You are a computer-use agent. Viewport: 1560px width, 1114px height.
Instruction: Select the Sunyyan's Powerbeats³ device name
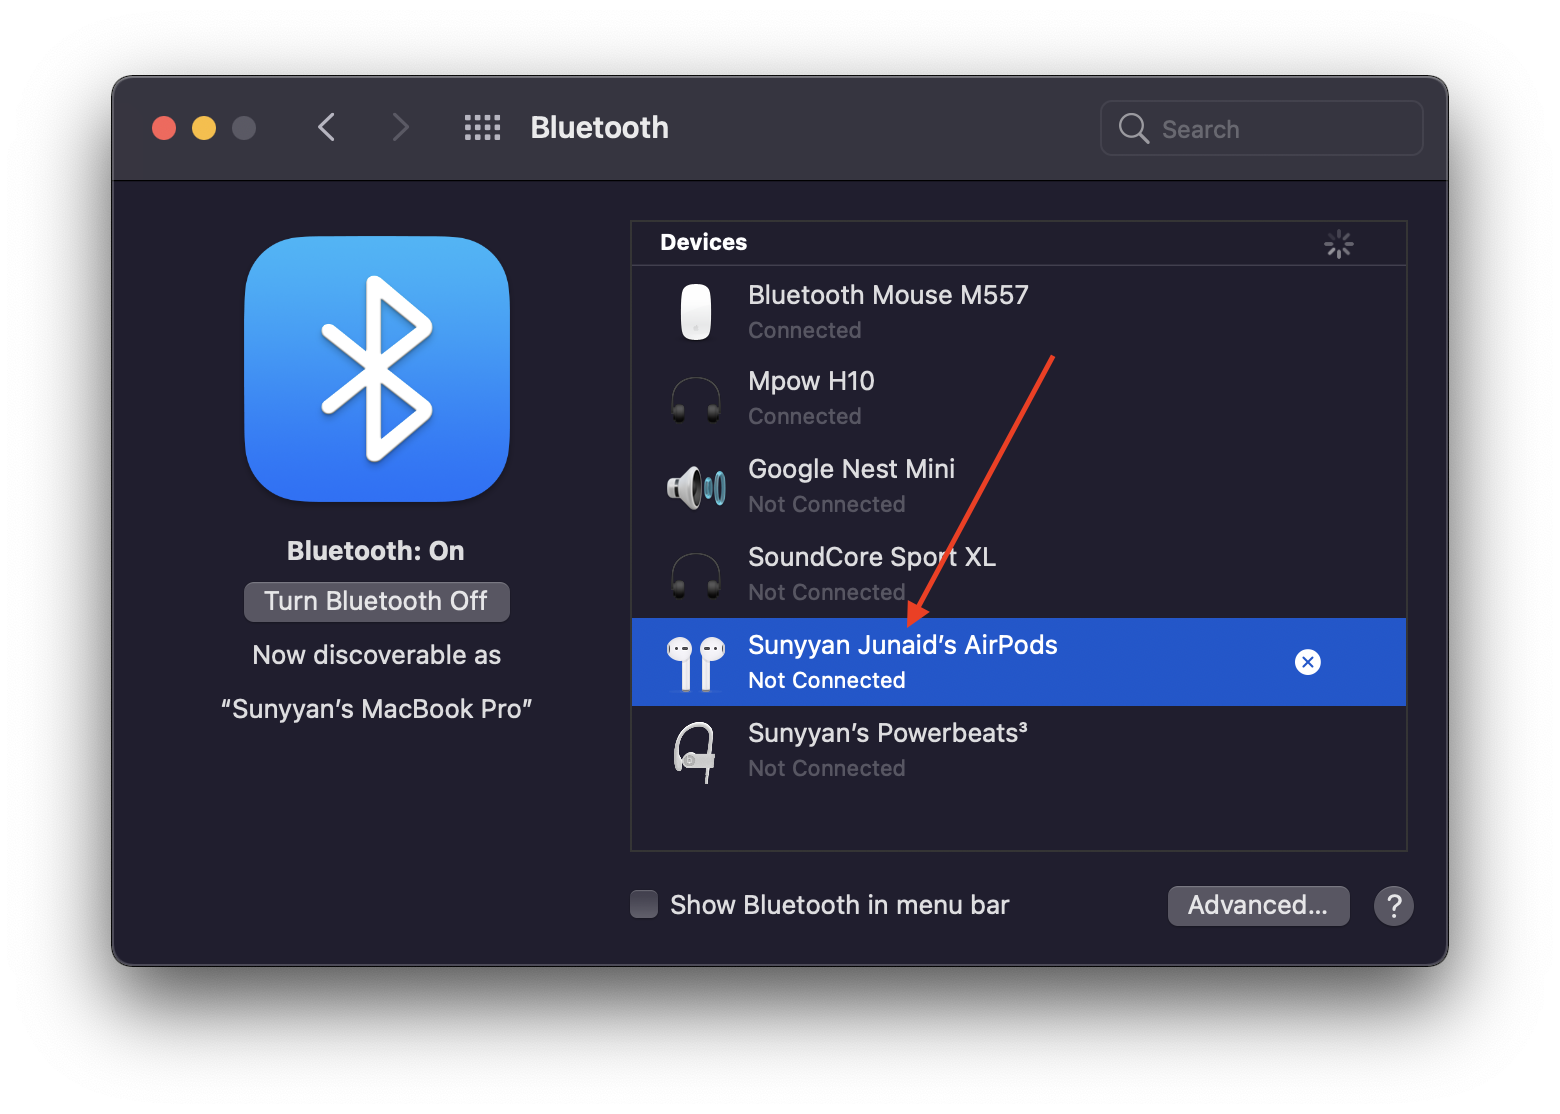point(888,733)
